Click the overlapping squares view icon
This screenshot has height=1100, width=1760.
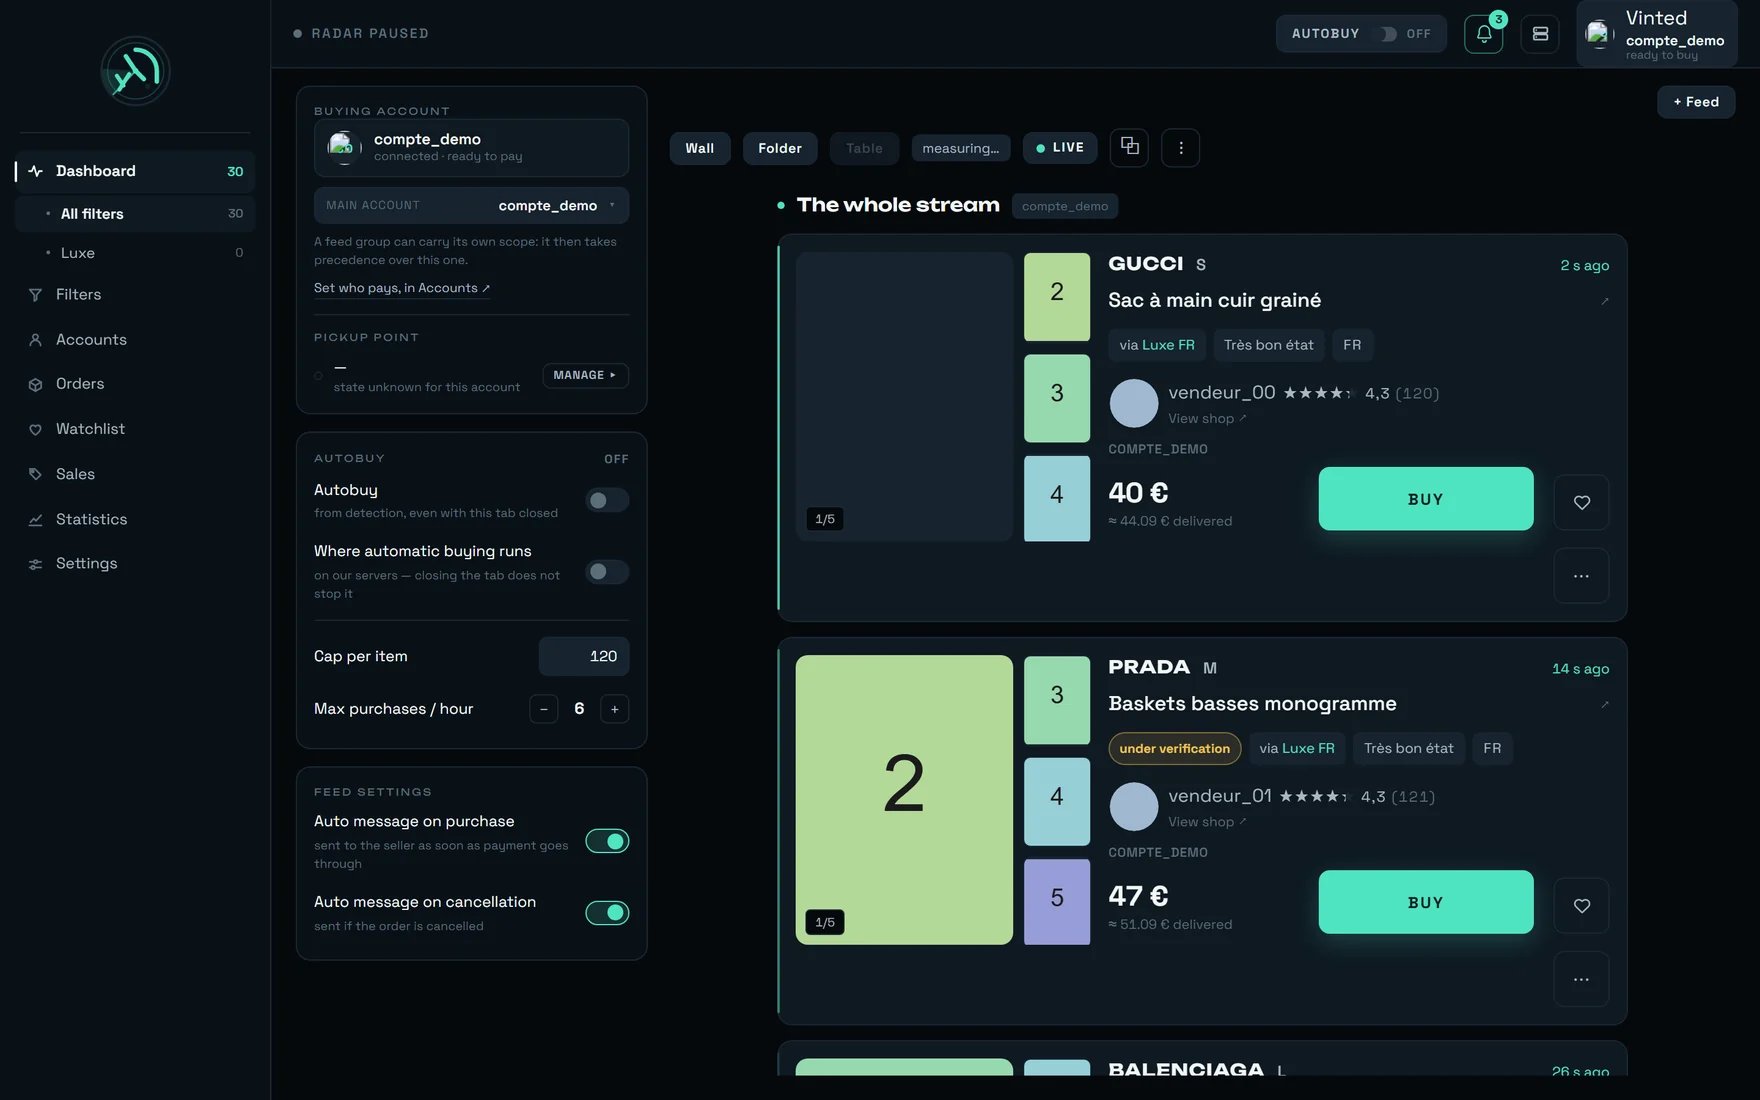coord(1130,147)
